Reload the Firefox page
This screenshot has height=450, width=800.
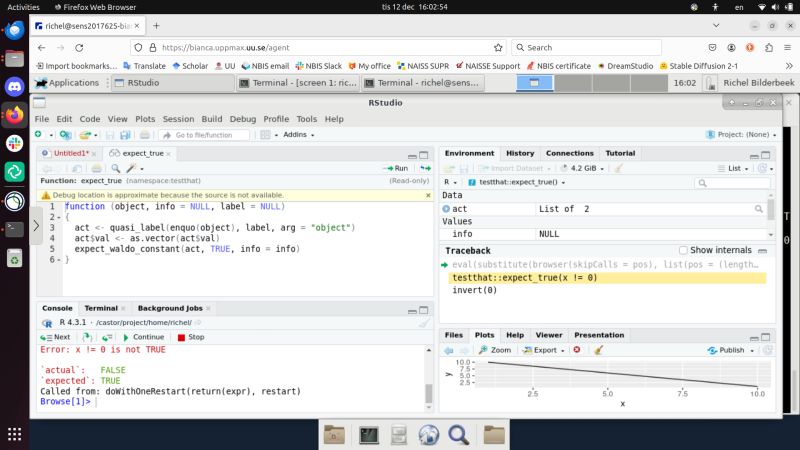[79, 47]
